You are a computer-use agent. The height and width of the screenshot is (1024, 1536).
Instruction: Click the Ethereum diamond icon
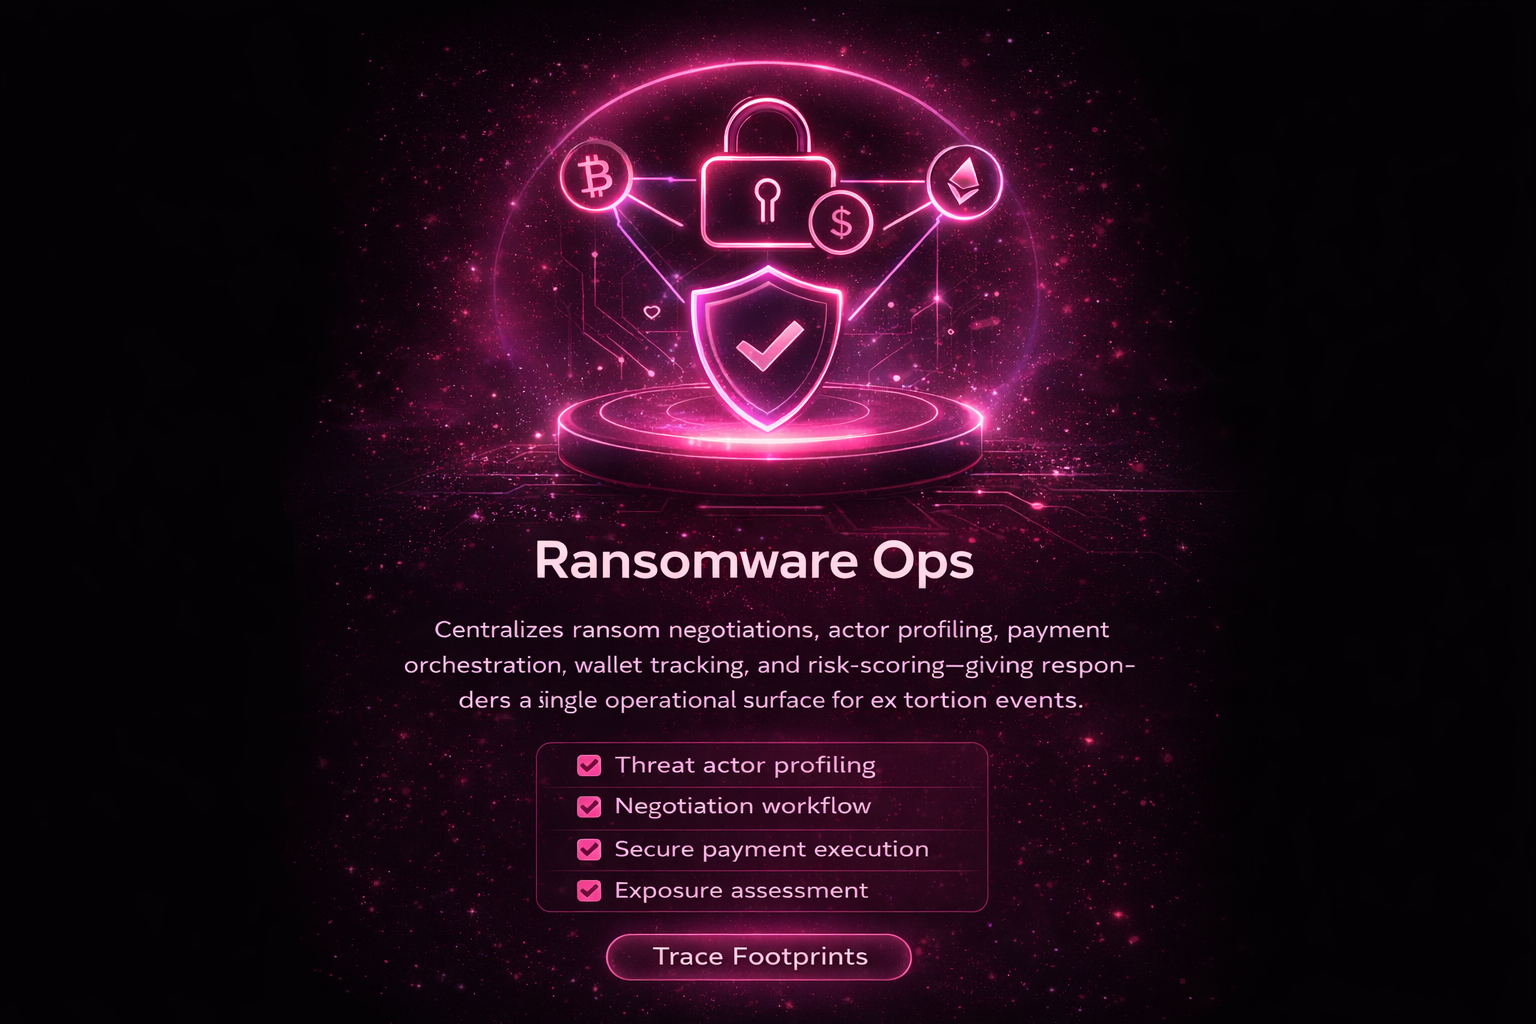(965, 182)
